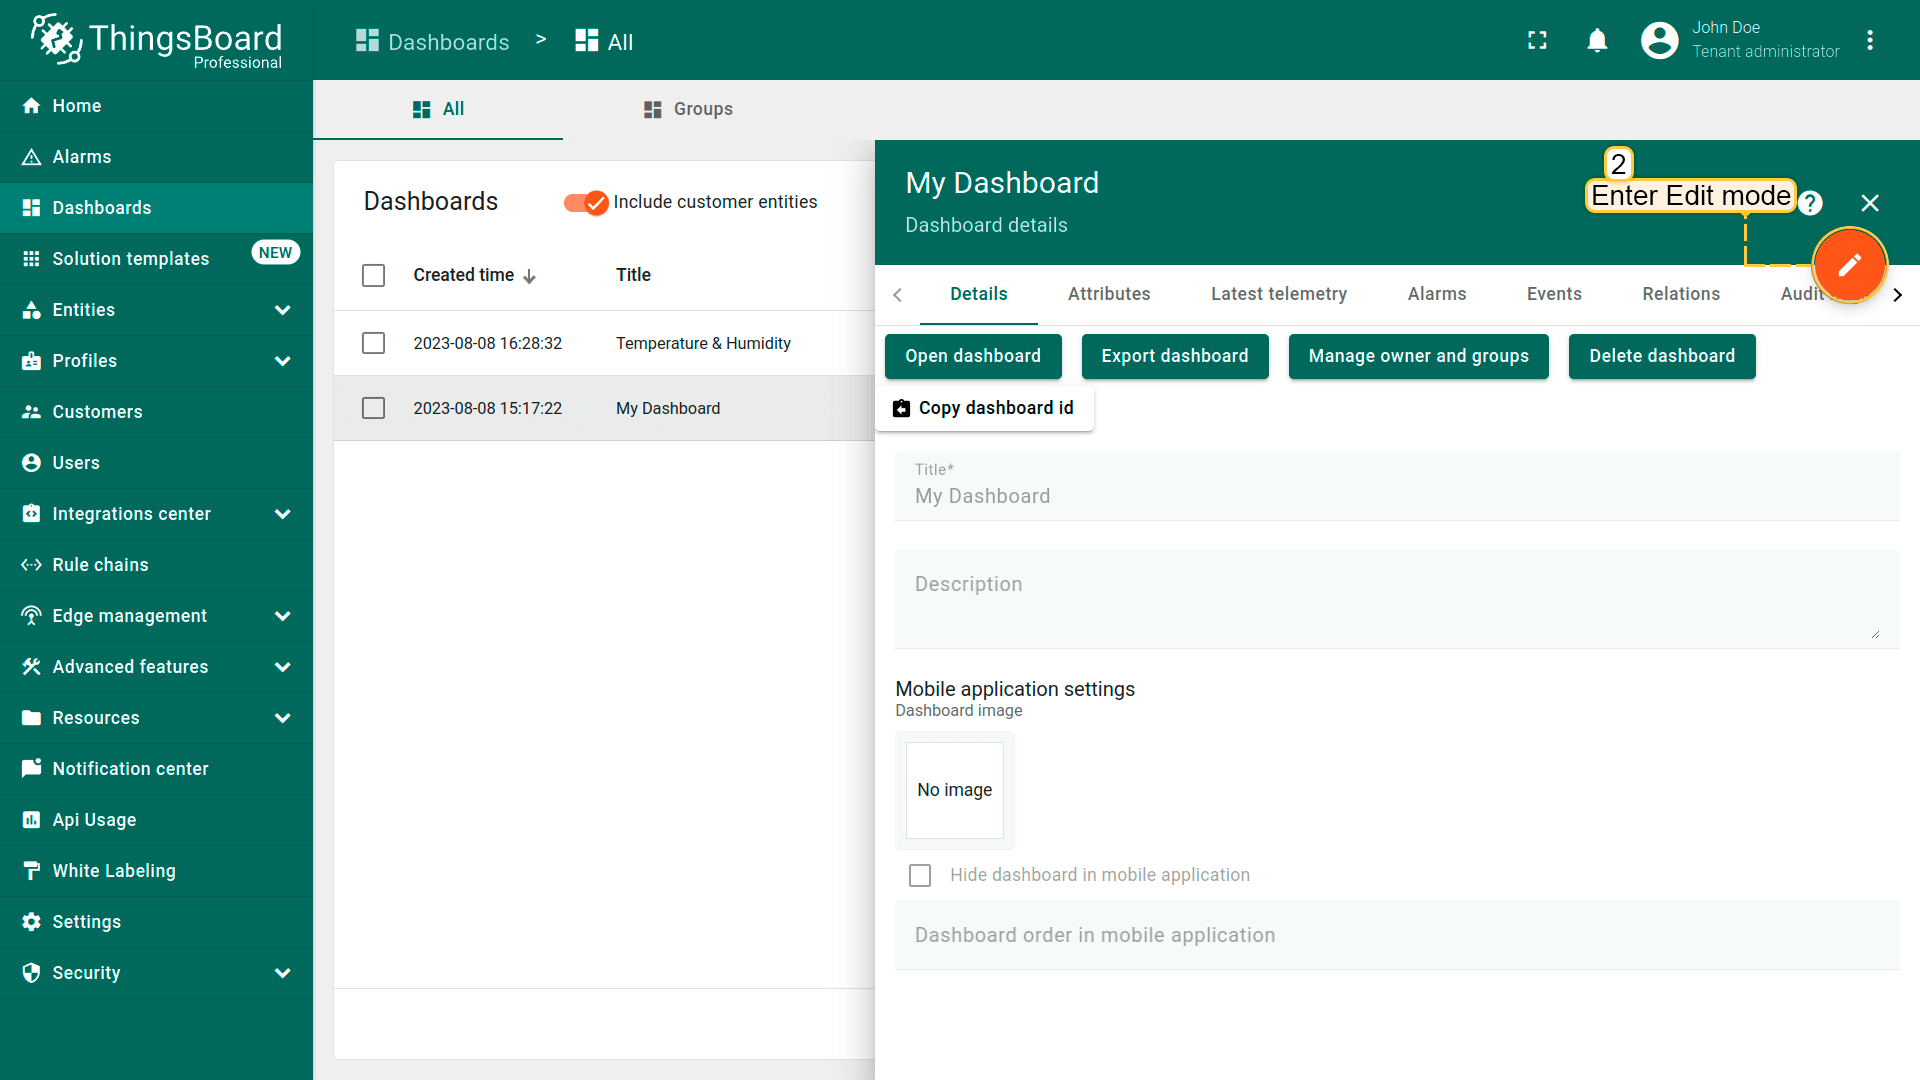Expand the Security section
This screenshot has width=1920, height=1080.
pyautogui.click(x=282, y=973)
